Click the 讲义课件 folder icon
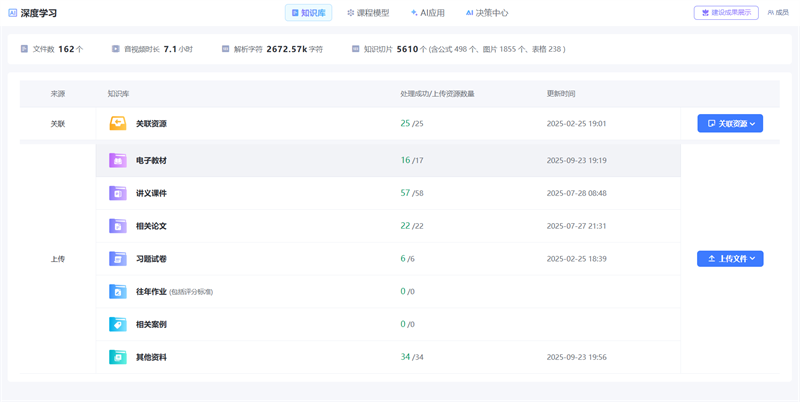 (x=117, y=193)
